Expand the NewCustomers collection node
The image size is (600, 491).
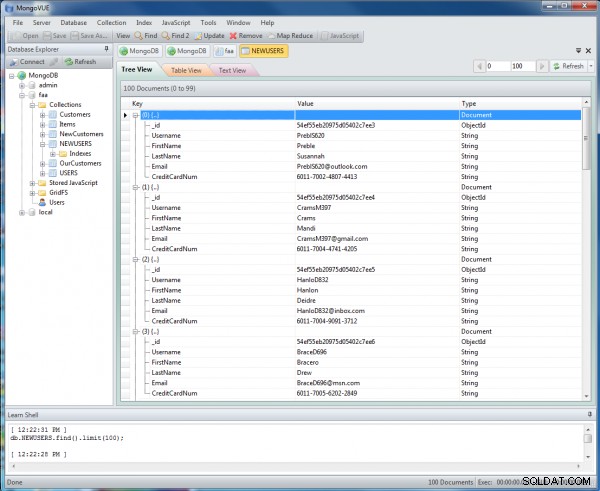coord(42,134)
